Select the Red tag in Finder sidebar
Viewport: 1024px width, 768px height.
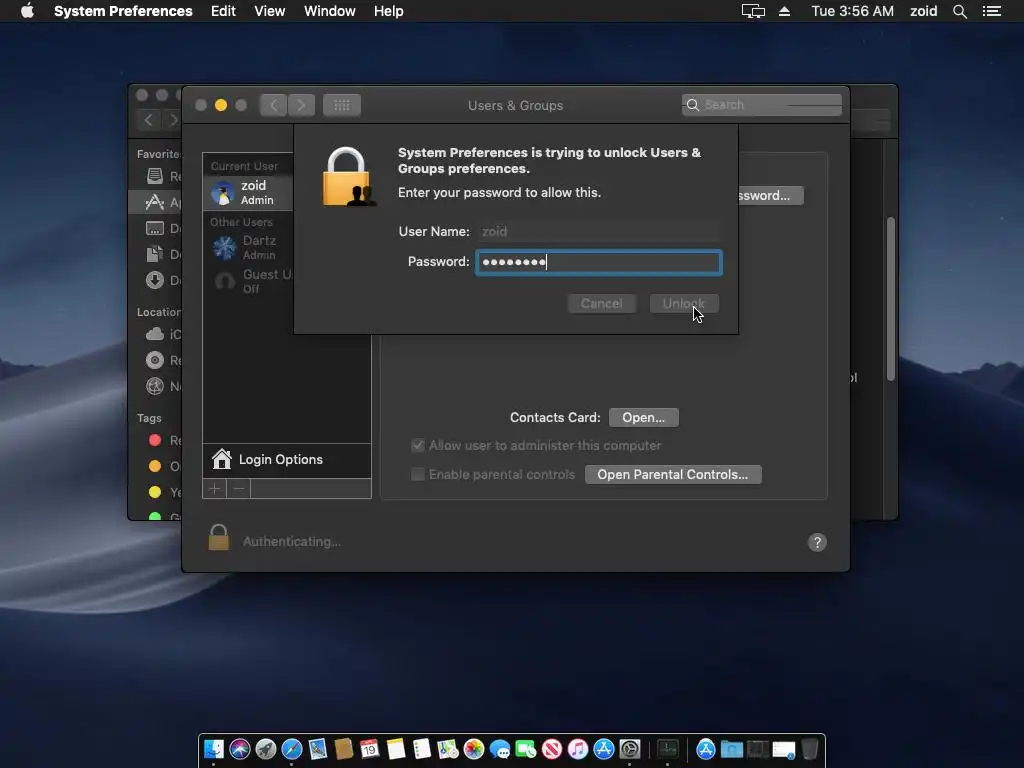coord(155,440)
